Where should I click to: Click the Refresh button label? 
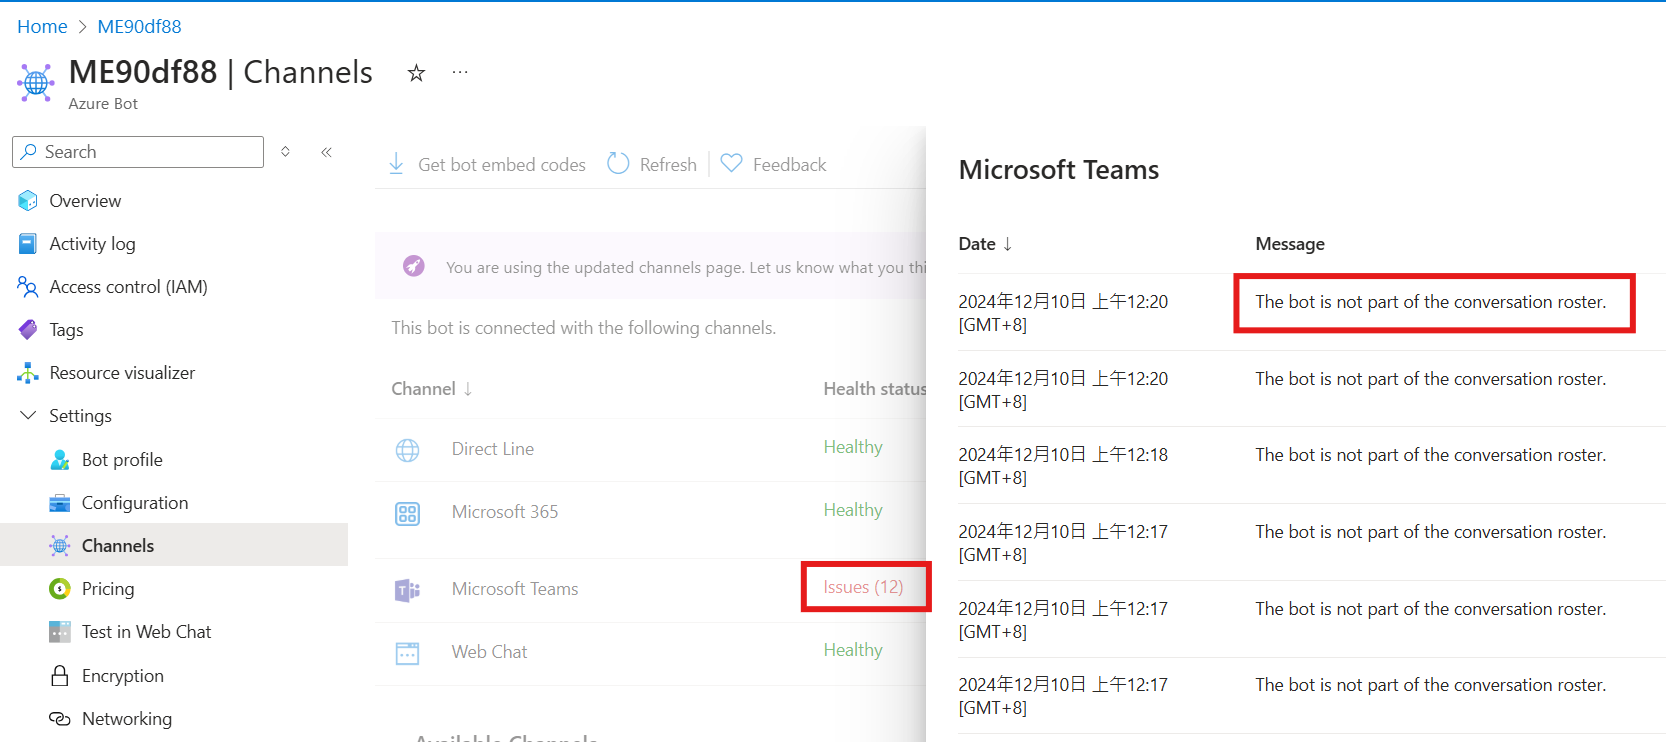pyautogui.click(x=668, y=165)
